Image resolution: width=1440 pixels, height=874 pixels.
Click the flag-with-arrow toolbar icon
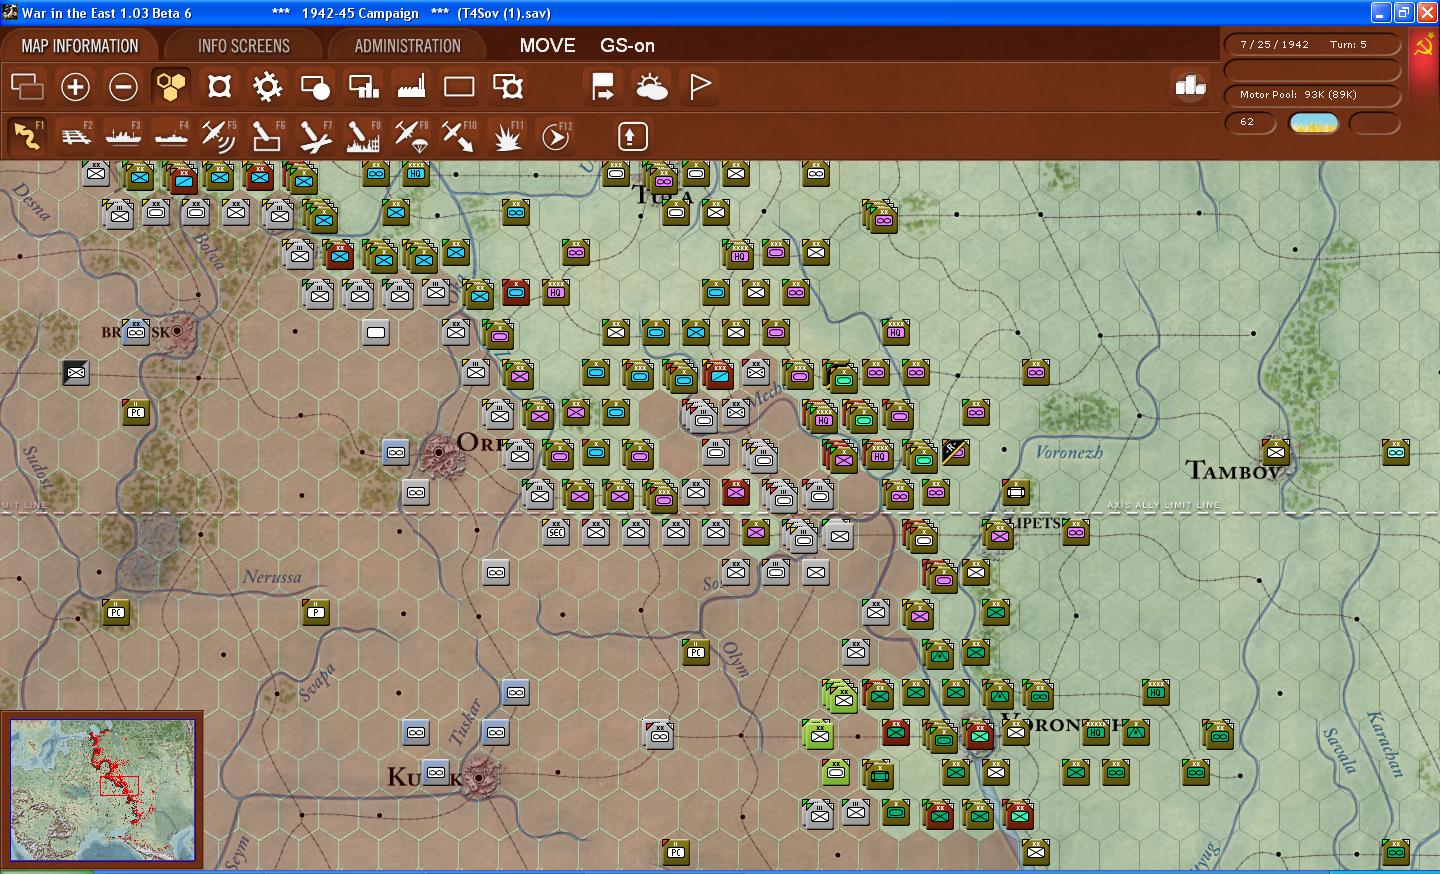coord(603,87)
